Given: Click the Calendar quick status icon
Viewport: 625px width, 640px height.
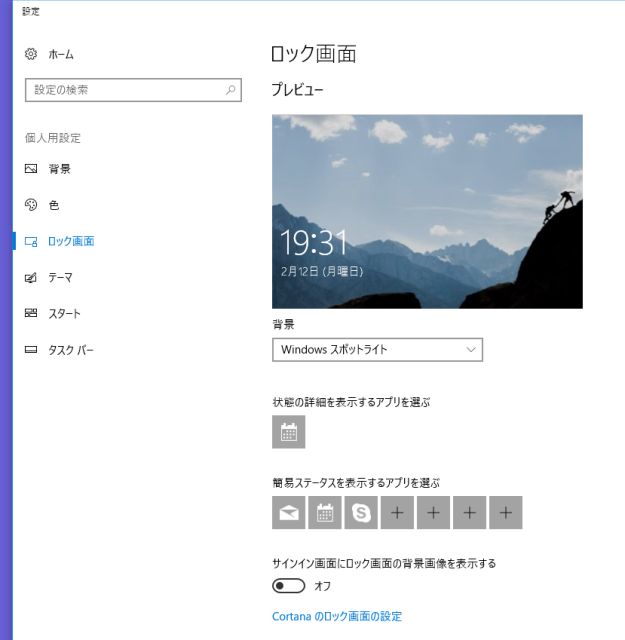Looking at the screenshot, I should pyautogui.click(x=325, y=513).
